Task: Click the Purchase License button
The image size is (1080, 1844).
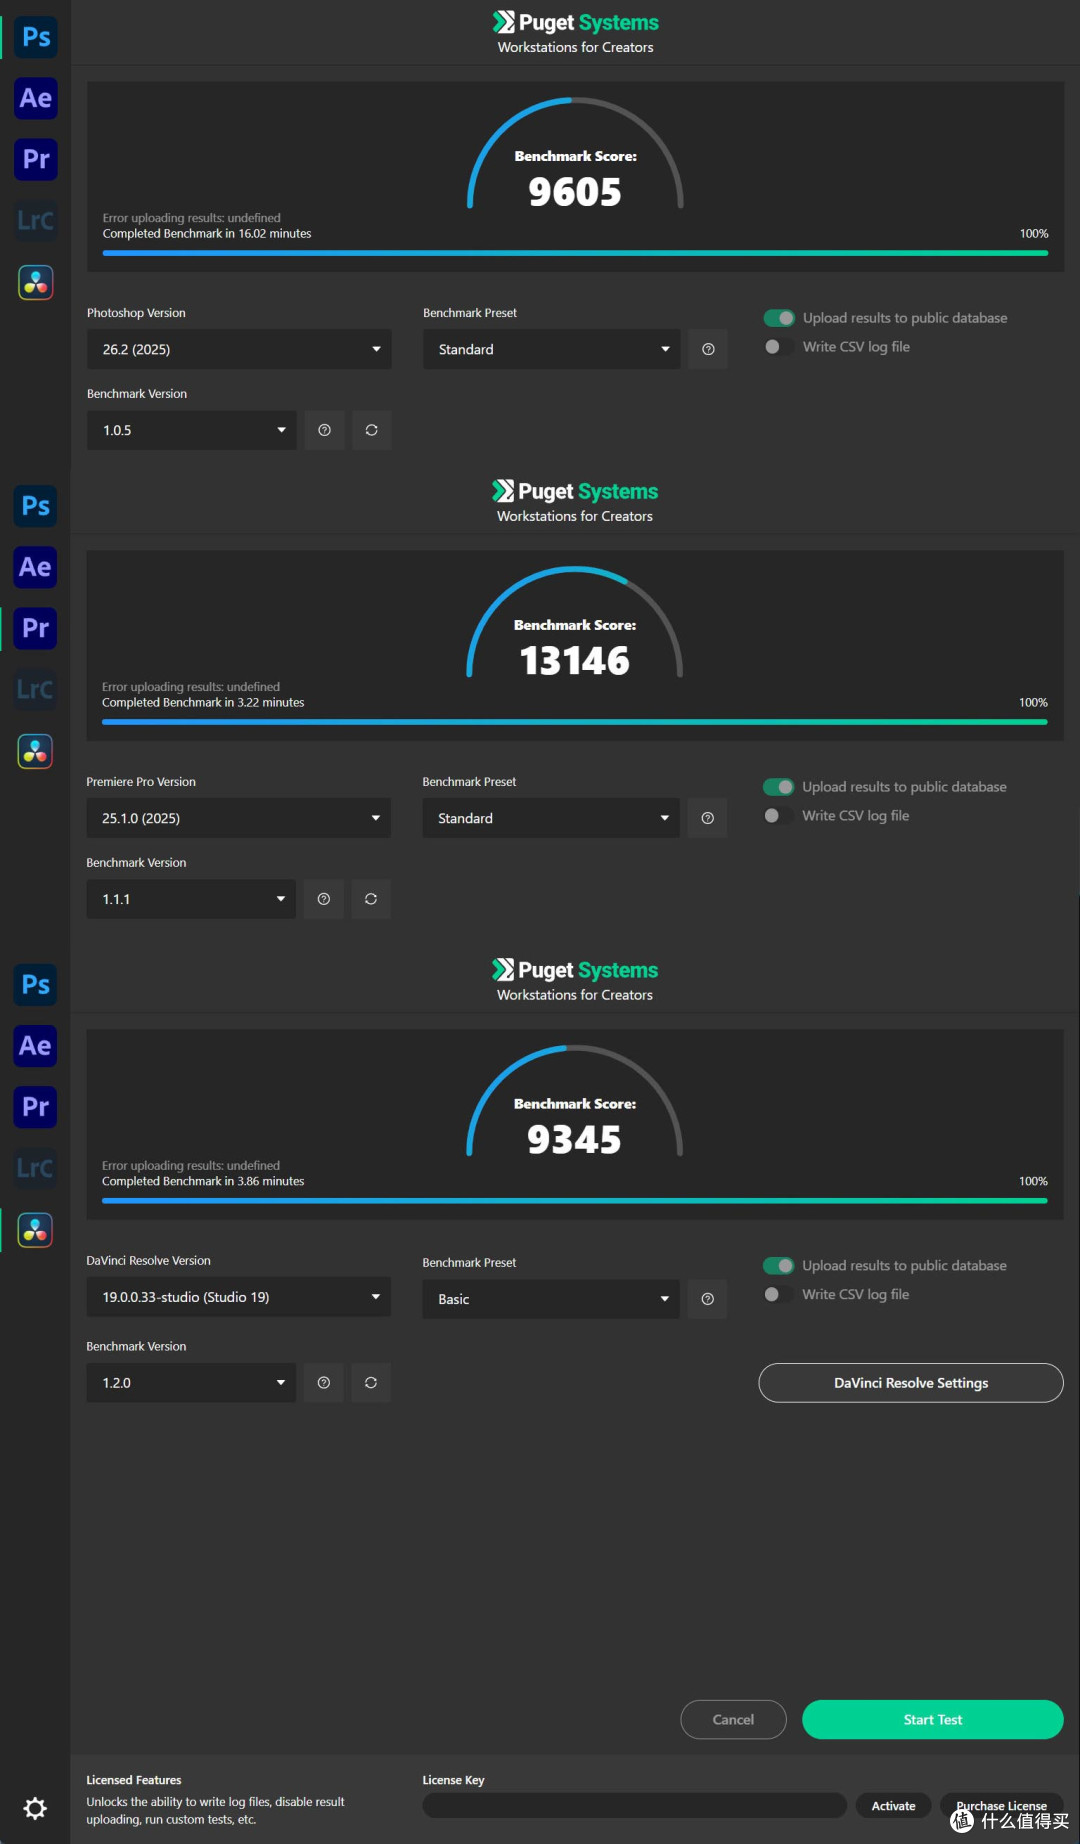Action: (1001, 1806)
